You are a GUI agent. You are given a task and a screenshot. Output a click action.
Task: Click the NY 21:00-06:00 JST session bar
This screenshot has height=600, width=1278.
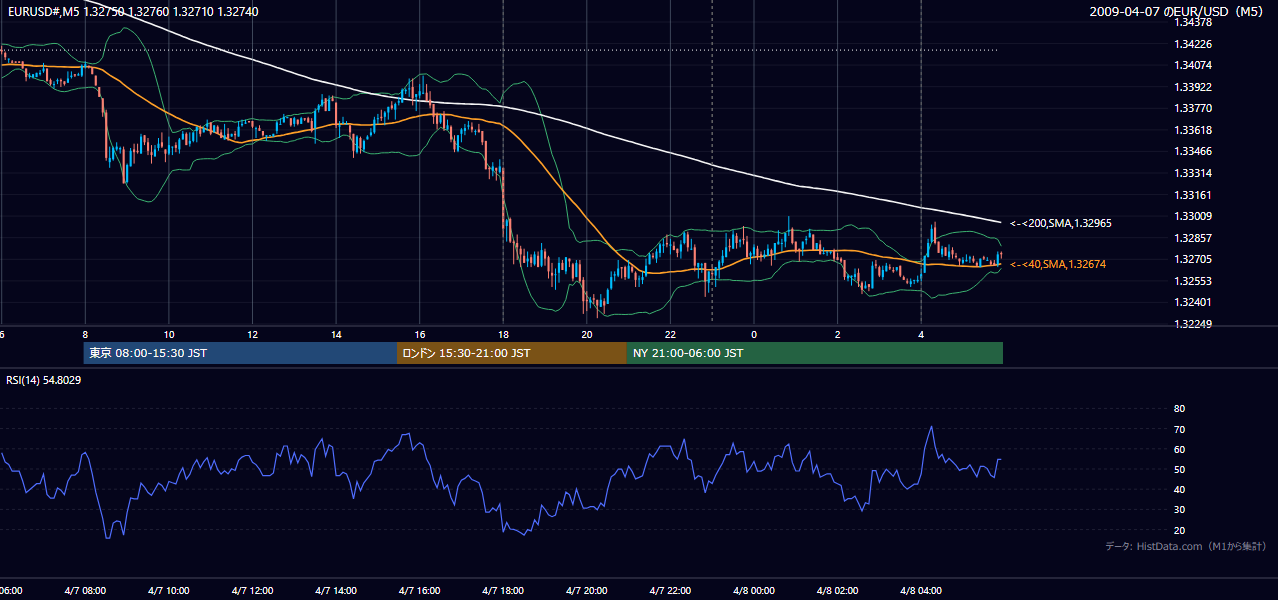814,353
